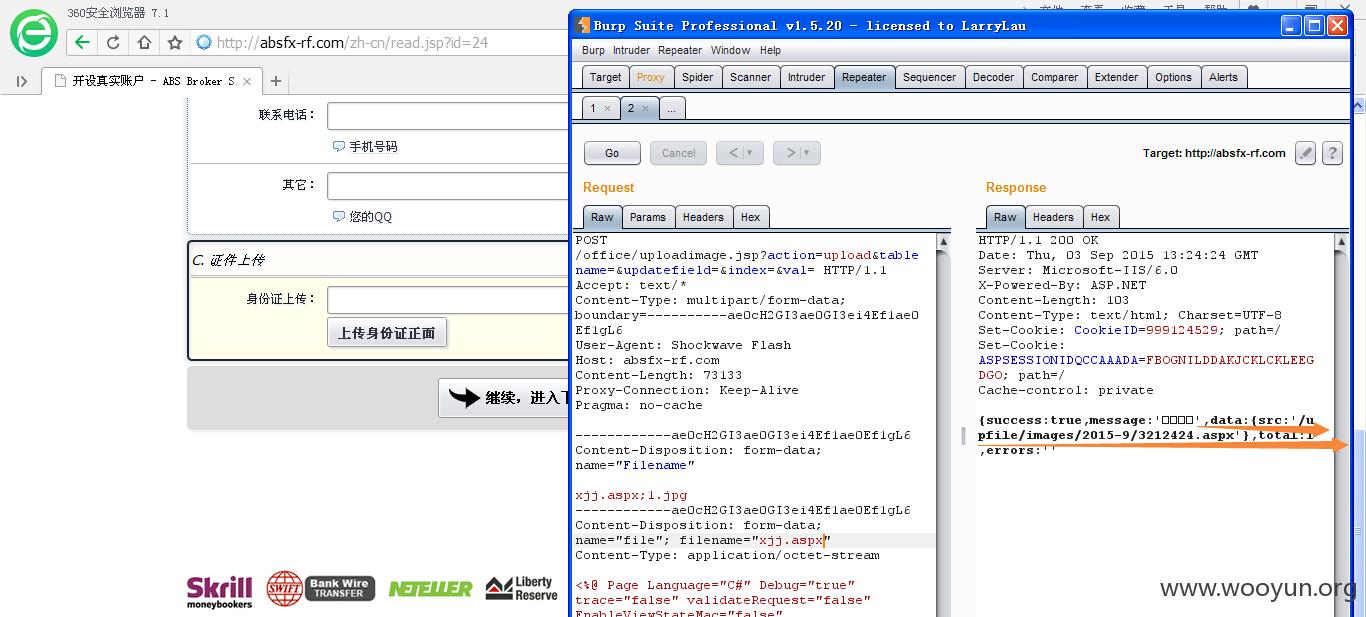
Task: Click the 360 browser green logo
Action: tap(34, 32)
